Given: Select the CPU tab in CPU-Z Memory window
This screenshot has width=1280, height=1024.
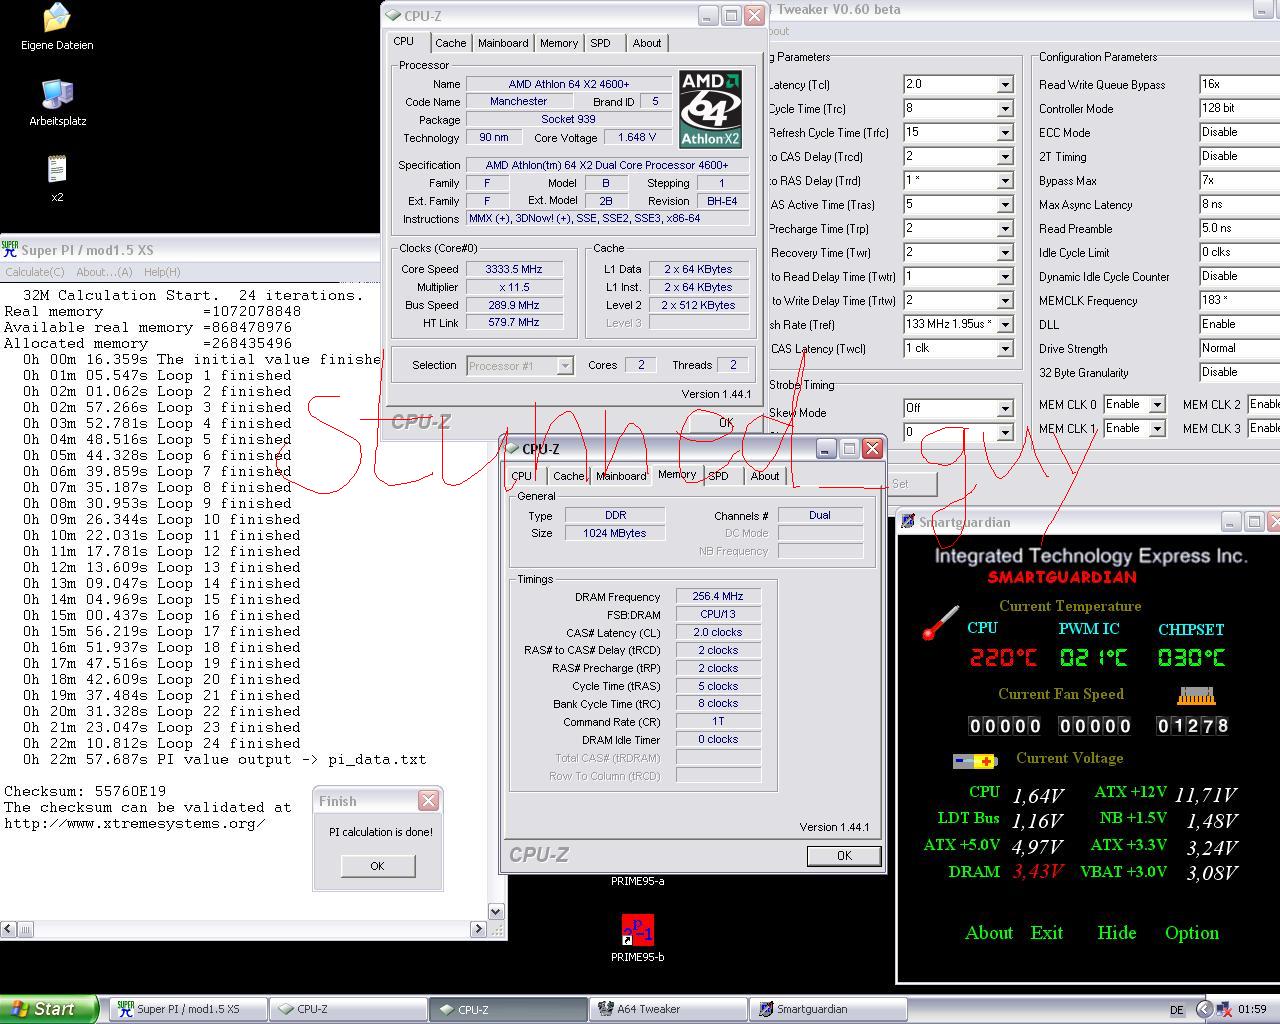Looking at the screenshot, I should [x=522, y=476].
